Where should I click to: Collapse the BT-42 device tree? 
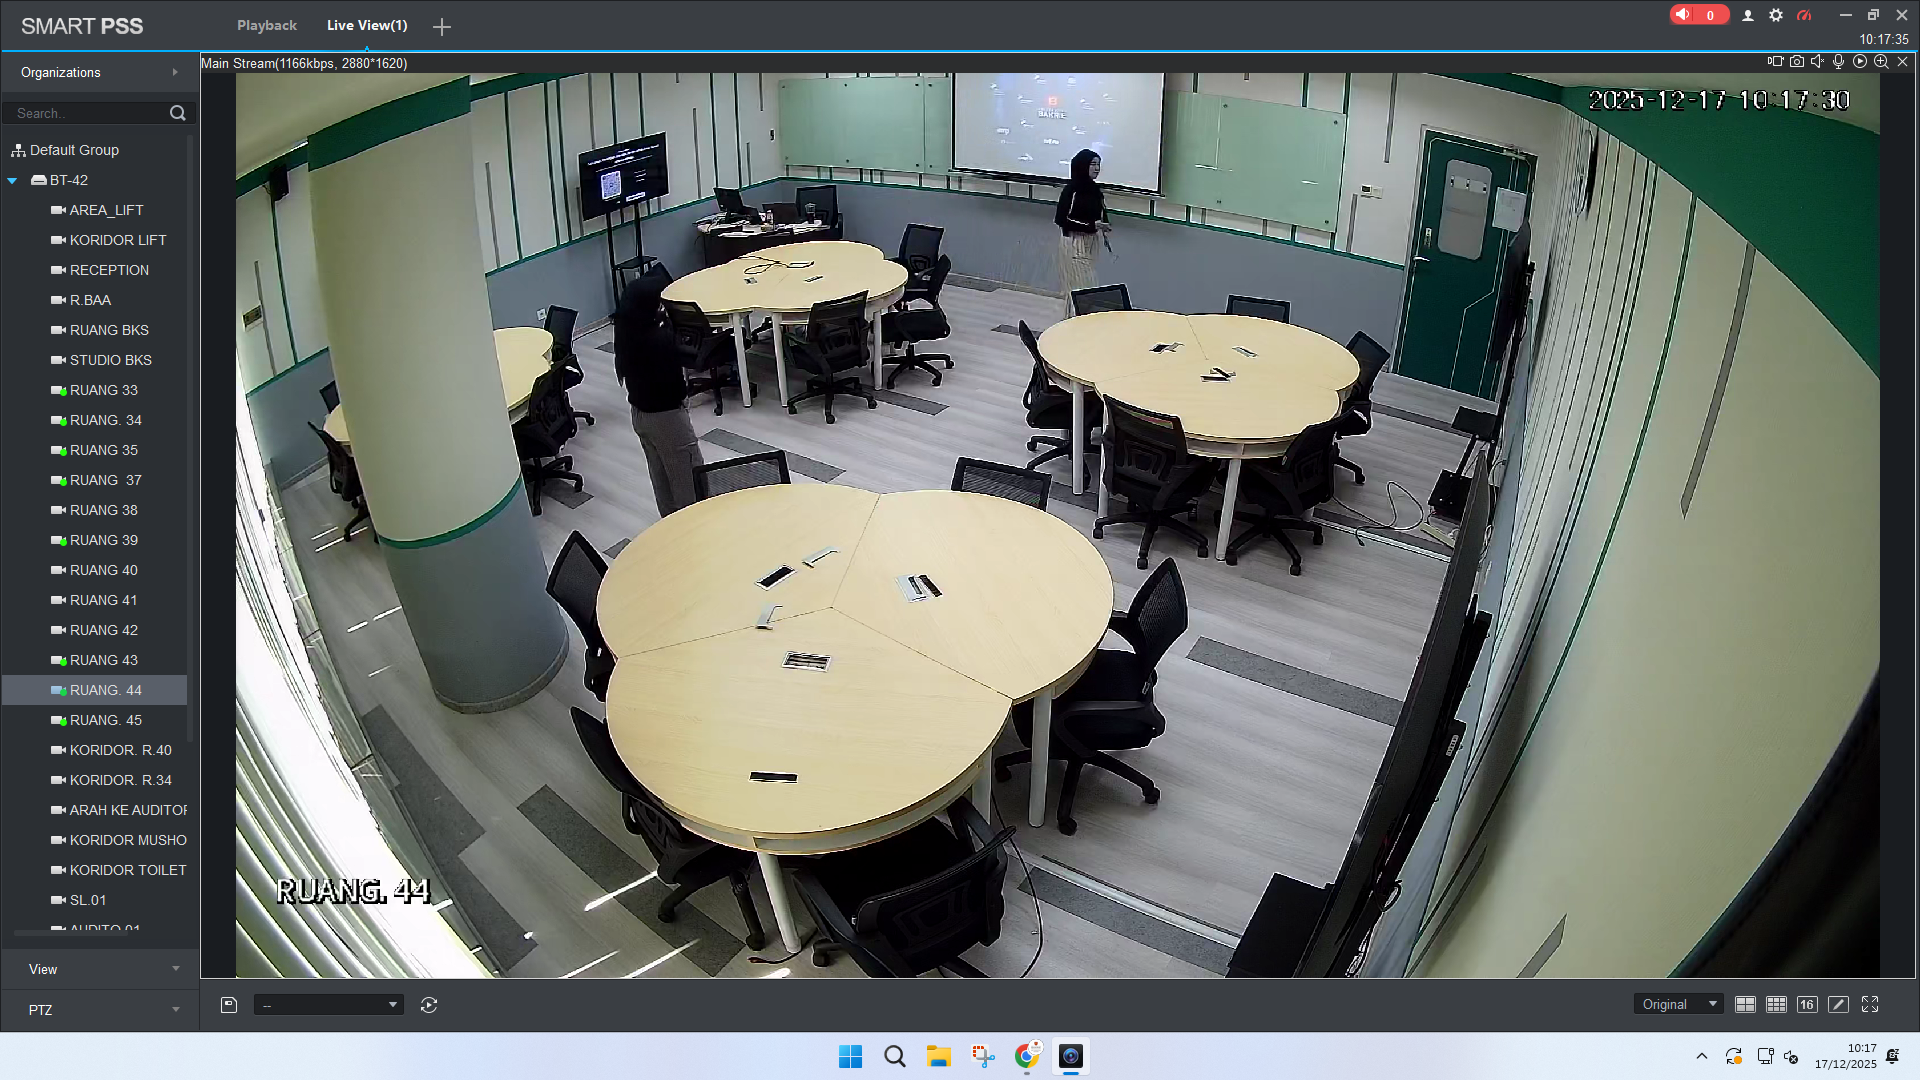12,180
